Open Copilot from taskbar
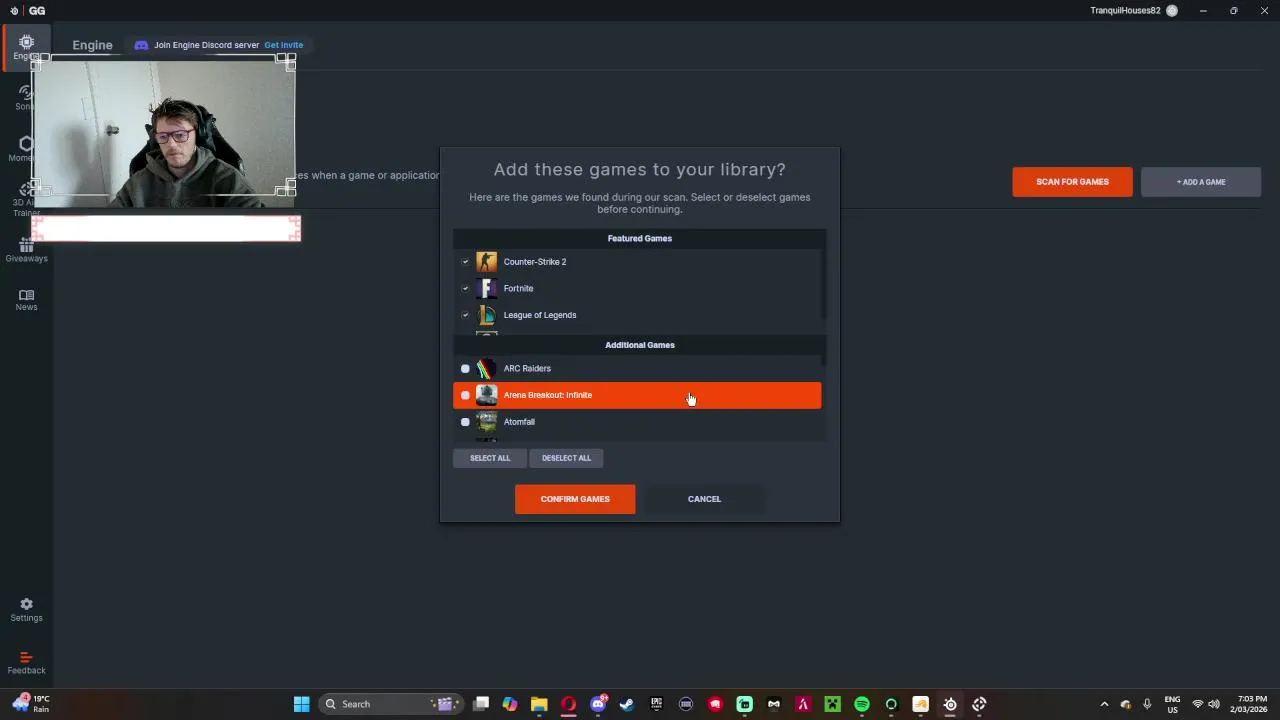Viewport: 1280px width, 720px height. click(x=510, y=704)
